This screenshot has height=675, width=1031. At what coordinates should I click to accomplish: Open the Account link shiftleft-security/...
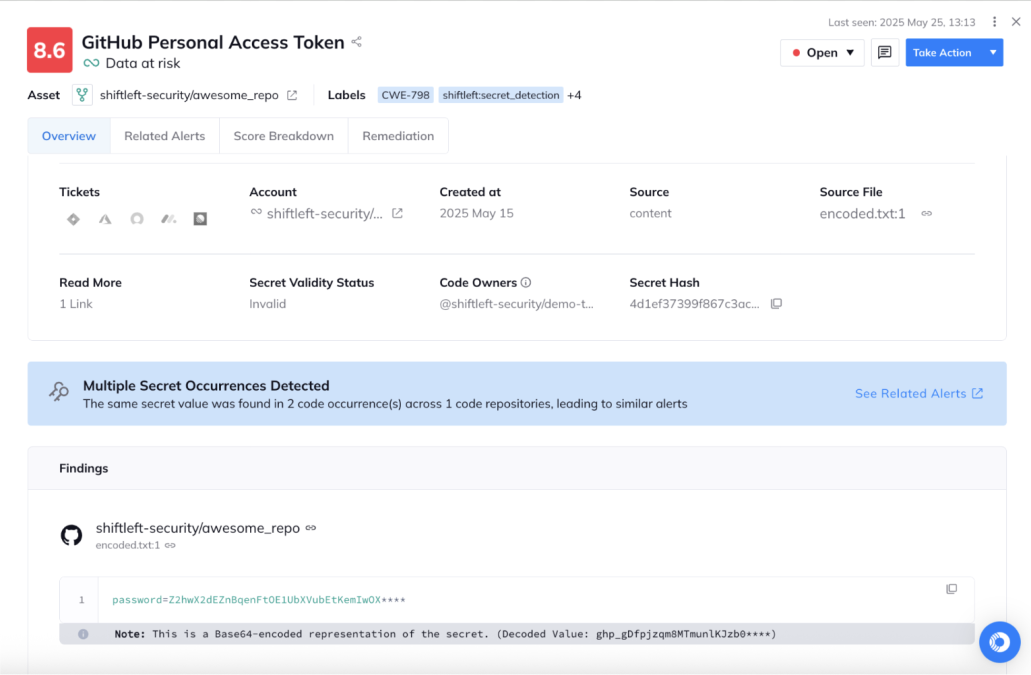pyautogui.click(x=325, y=214)
